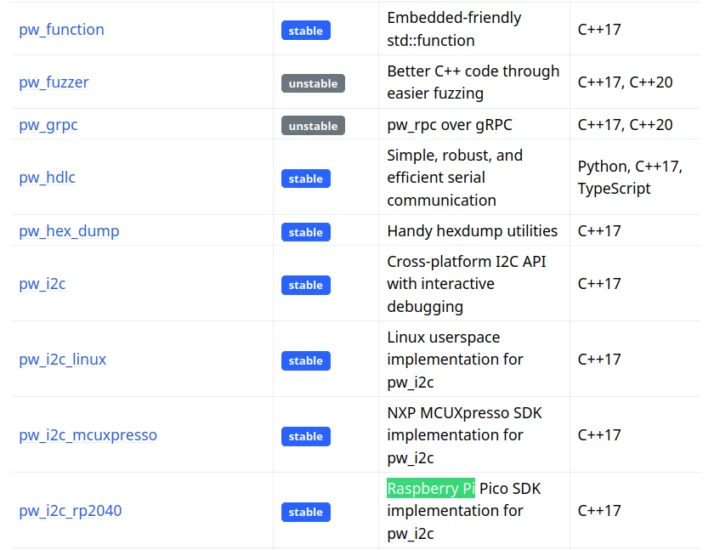Click the unstable badge for pw_fuzzer

pos(313,83)
